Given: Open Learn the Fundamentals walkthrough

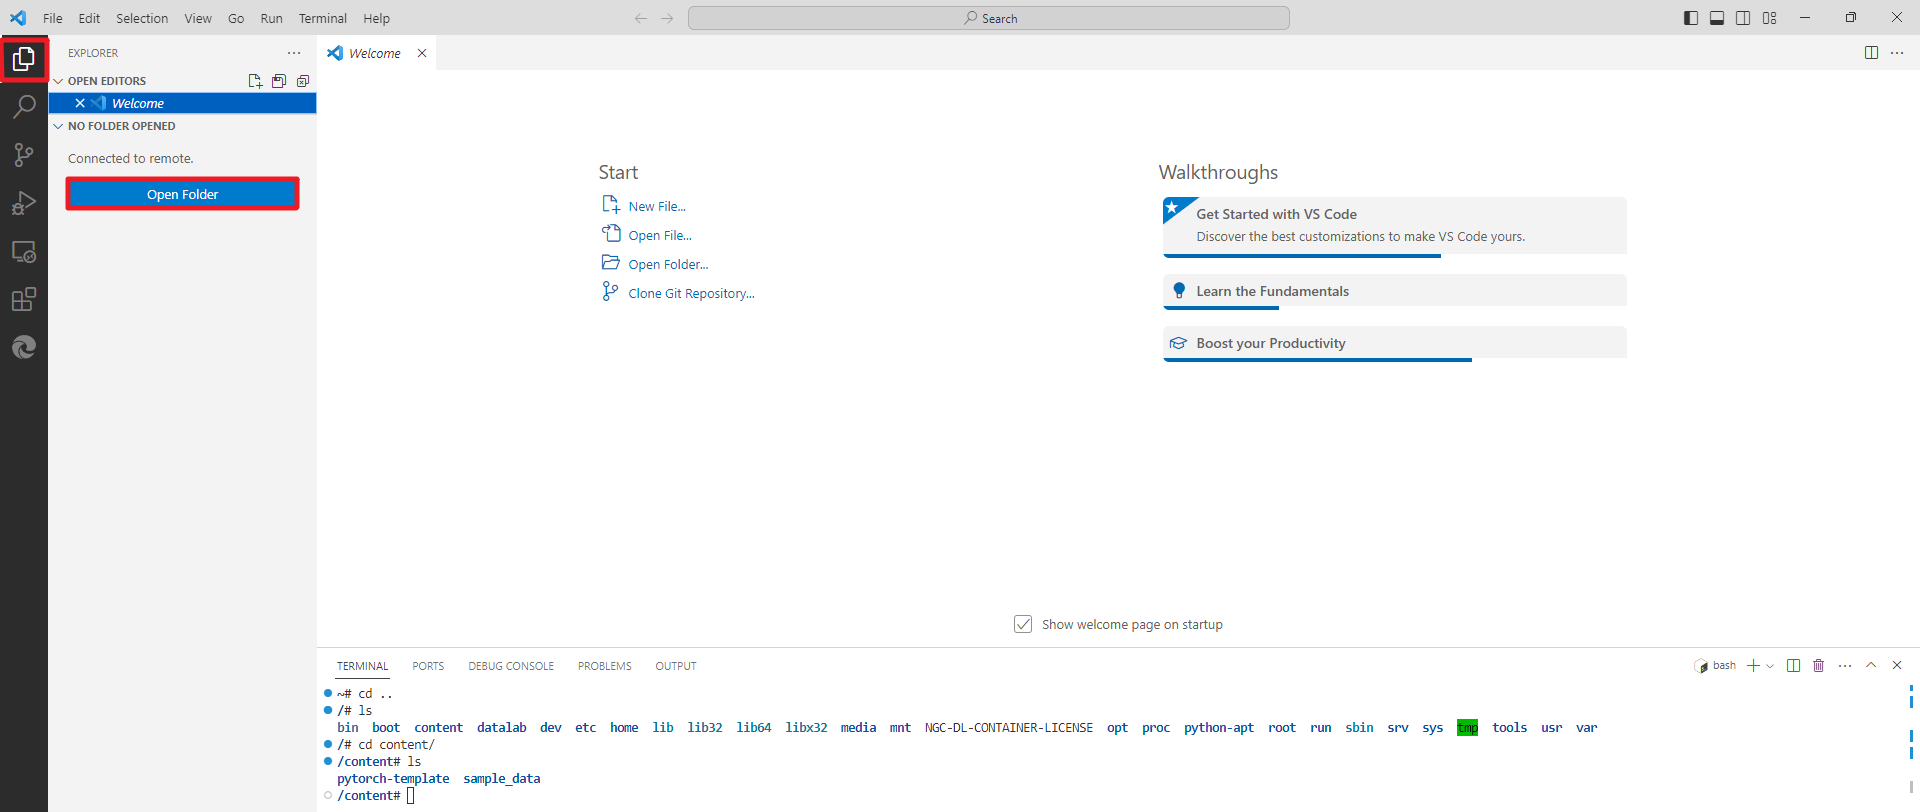Looking at the screenshot, I should pos(1395,291).
